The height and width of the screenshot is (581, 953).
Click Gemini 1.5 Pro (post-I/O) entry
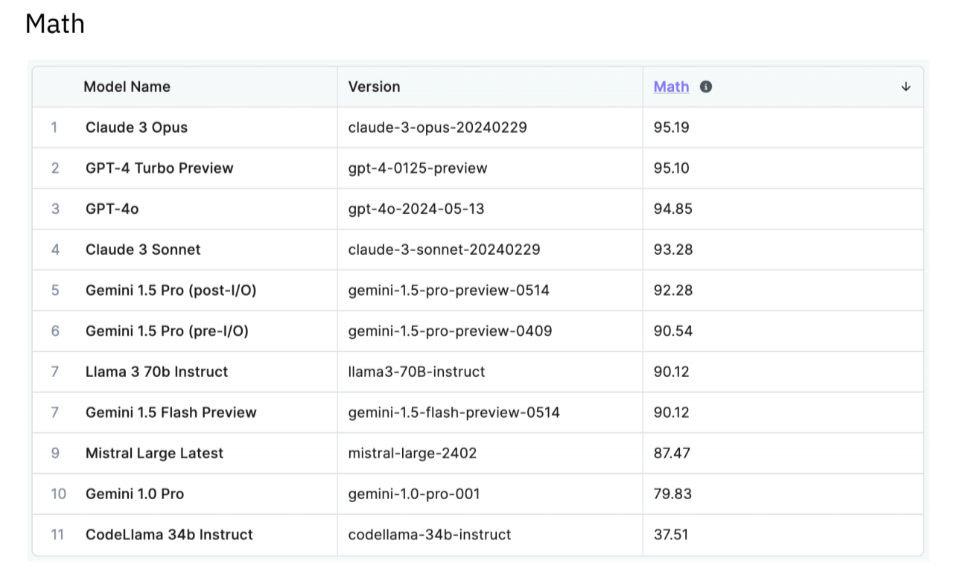coord(171,290)
